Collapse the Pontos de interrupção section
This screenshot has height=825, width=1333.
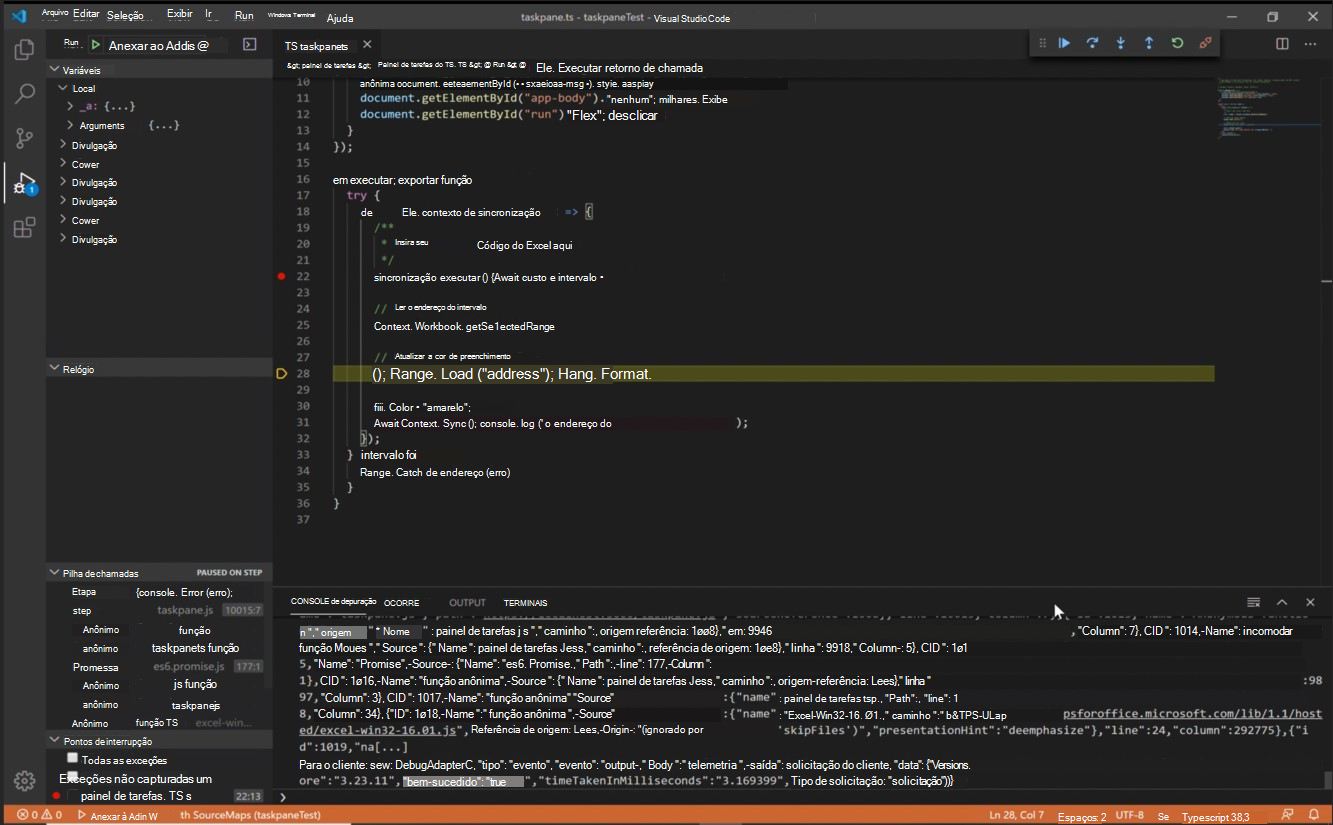pyautogui.click(x=55, y=741)
